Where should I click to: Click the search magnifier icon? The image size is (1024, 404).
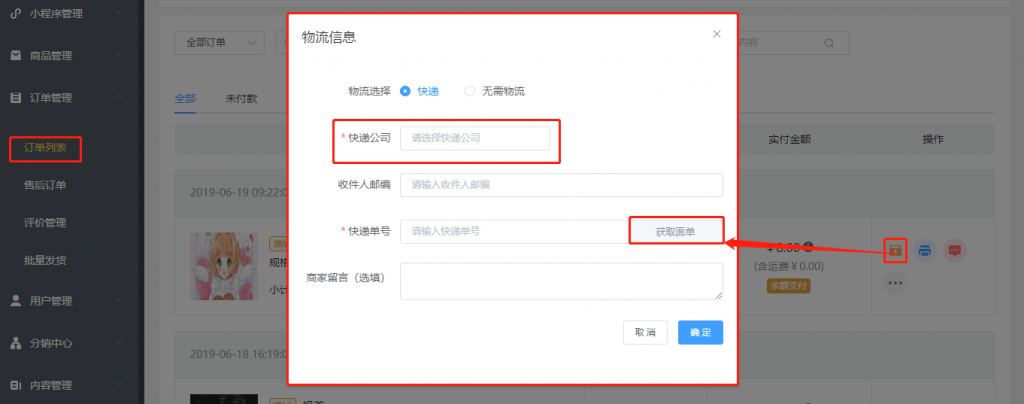point(829,43)
